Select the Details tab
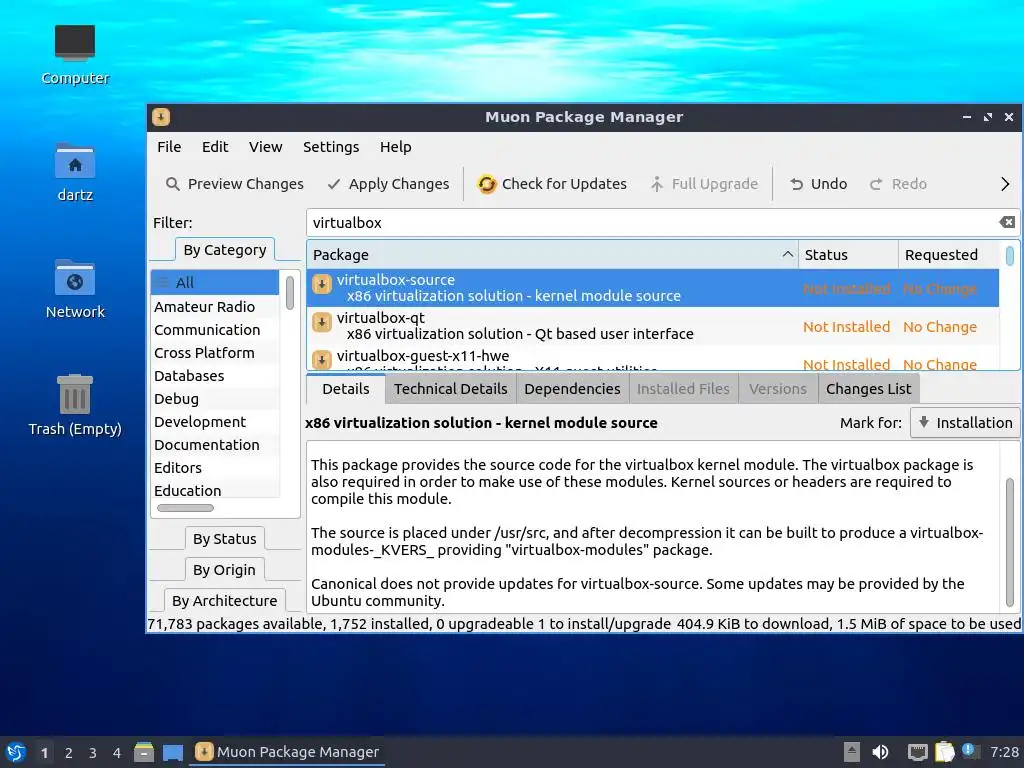The image size is (1024, 768). [345, 389]
